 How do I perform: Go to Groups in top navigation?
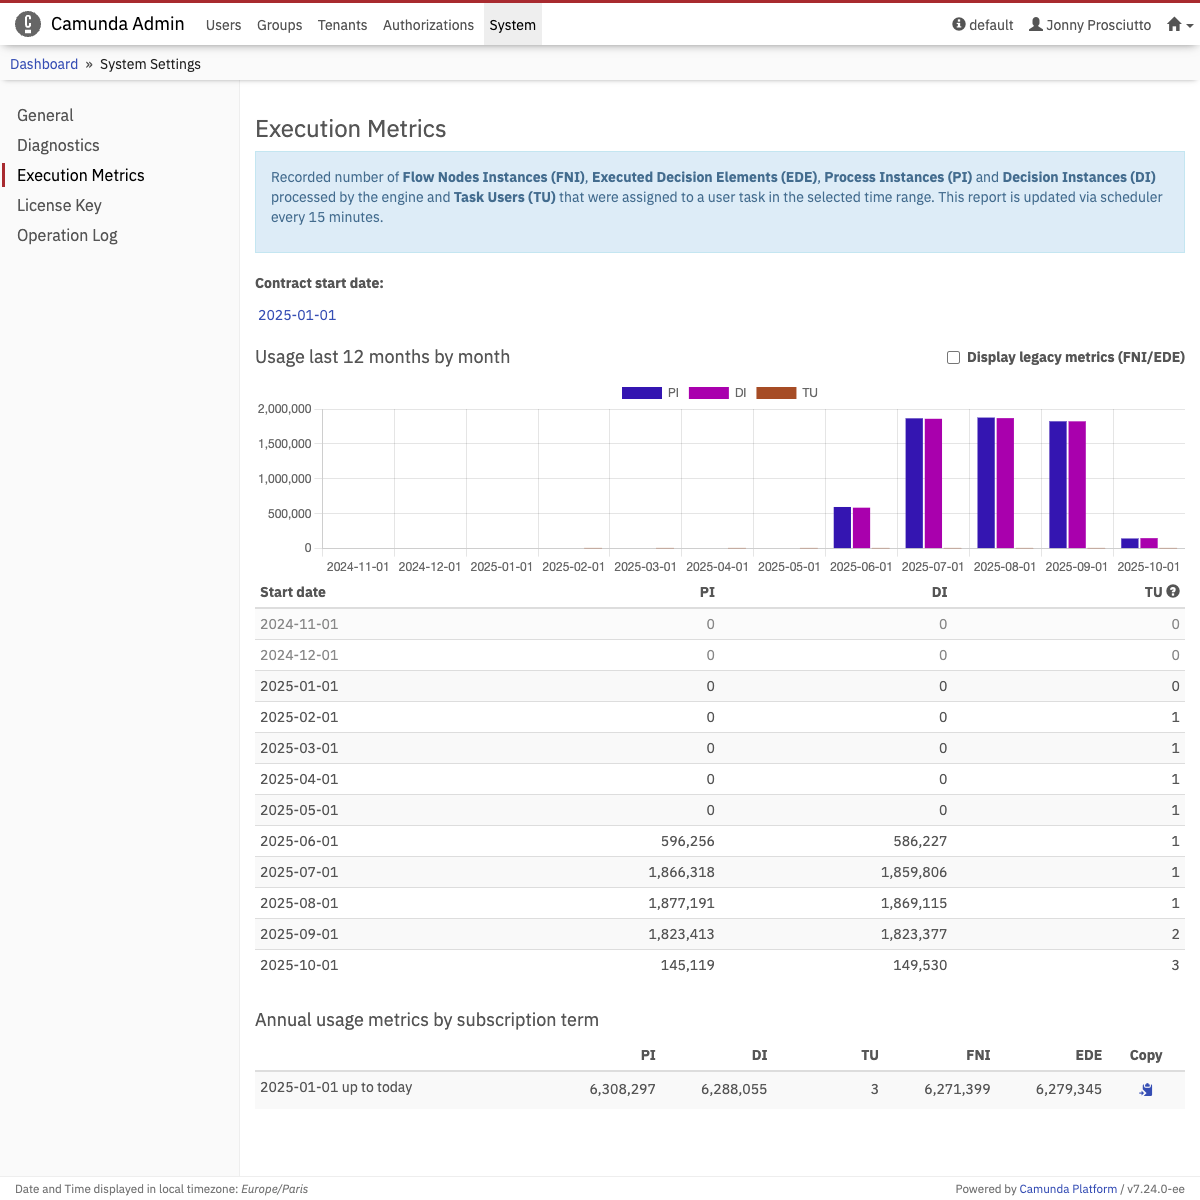(x=279, y=25)
